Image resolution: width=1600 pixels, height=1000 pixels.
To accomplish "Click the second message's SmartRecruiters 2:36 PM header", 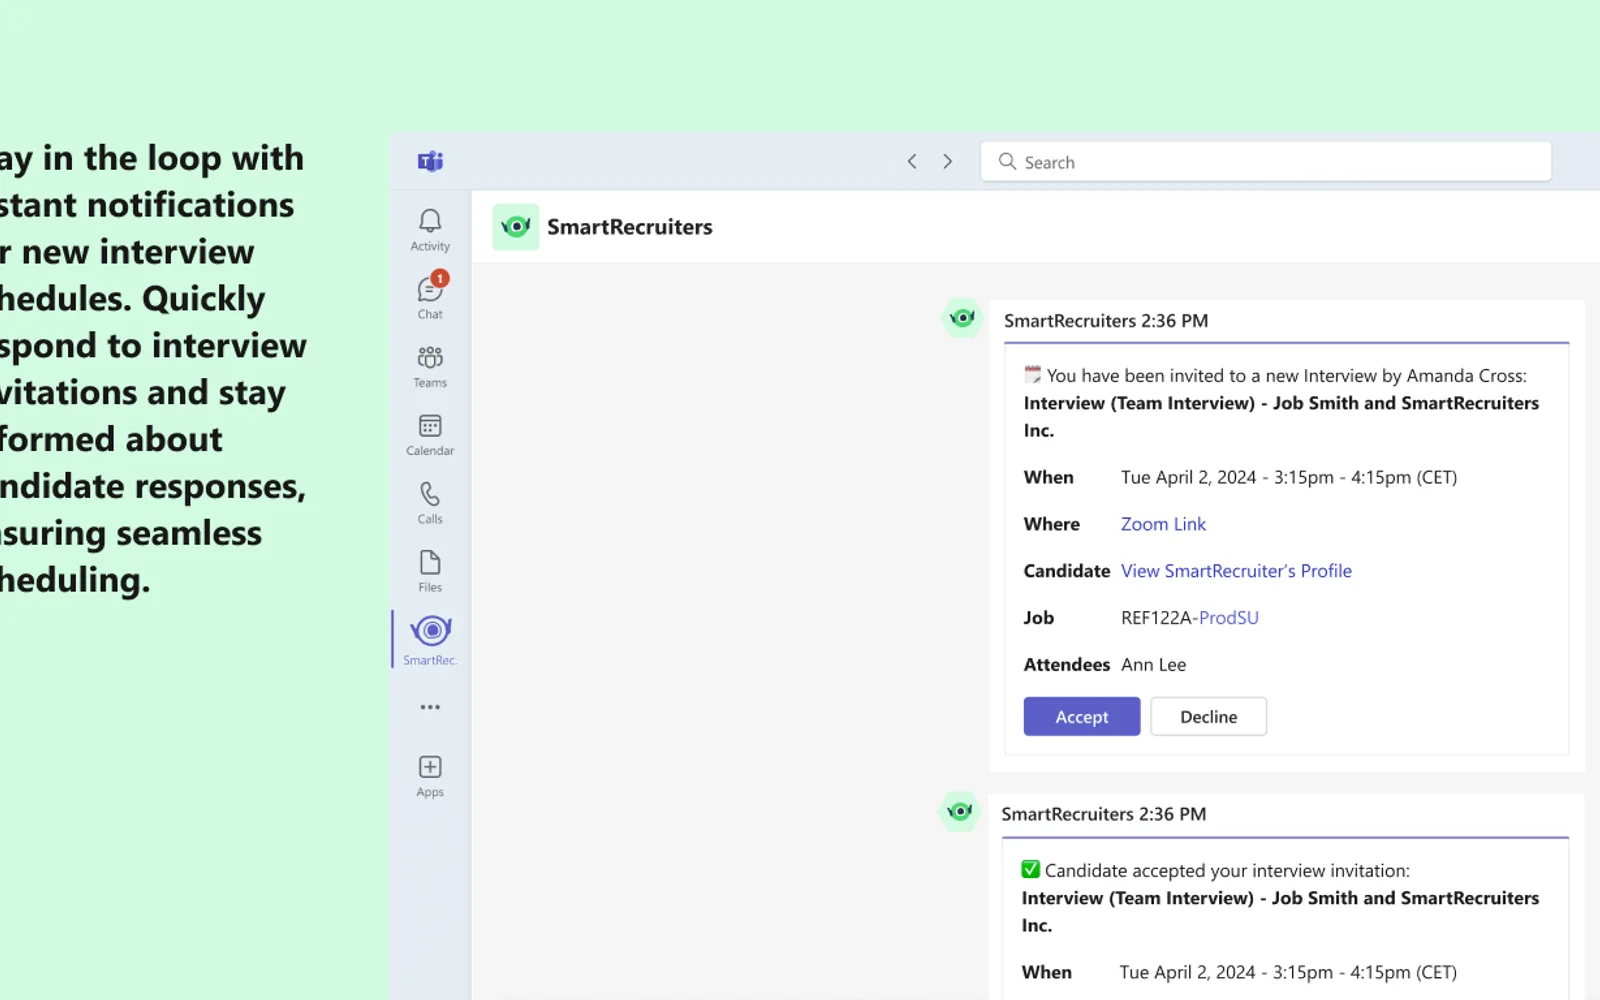I will pos(1104,814).
